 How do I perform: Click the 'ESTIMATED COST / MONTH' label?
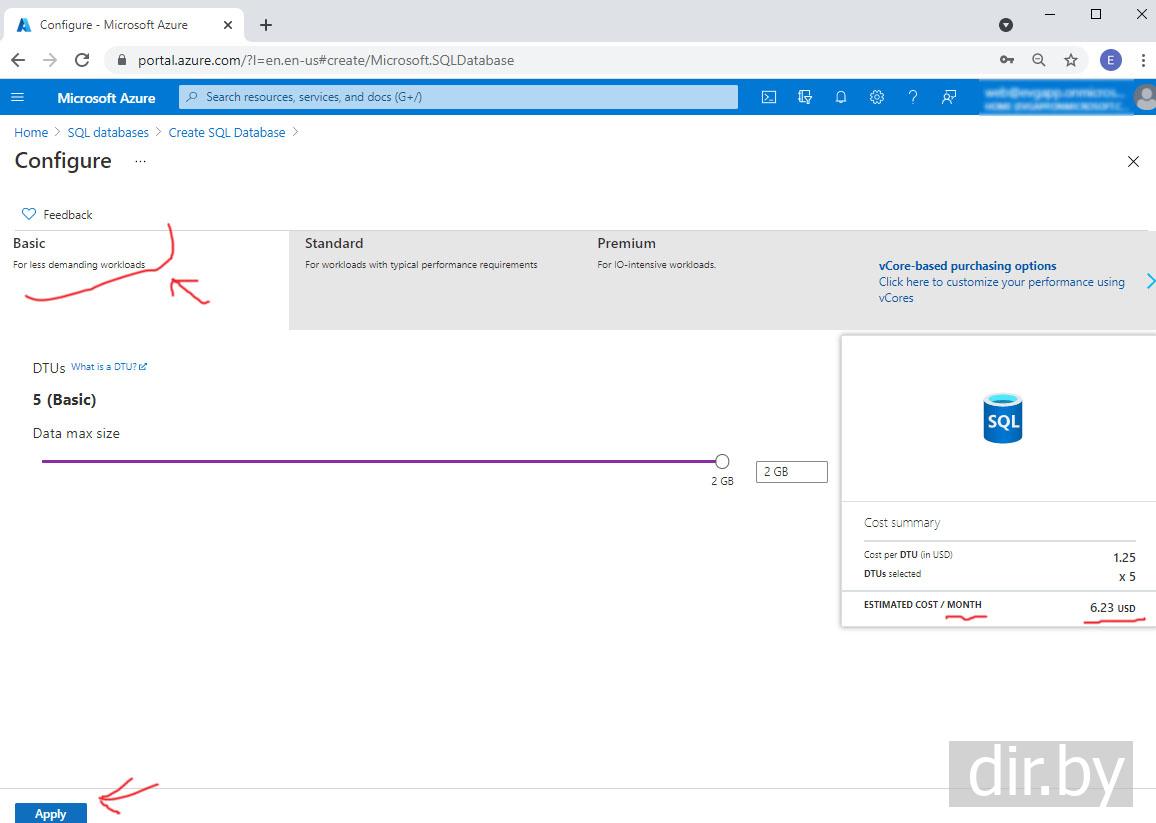click(922, 605)
